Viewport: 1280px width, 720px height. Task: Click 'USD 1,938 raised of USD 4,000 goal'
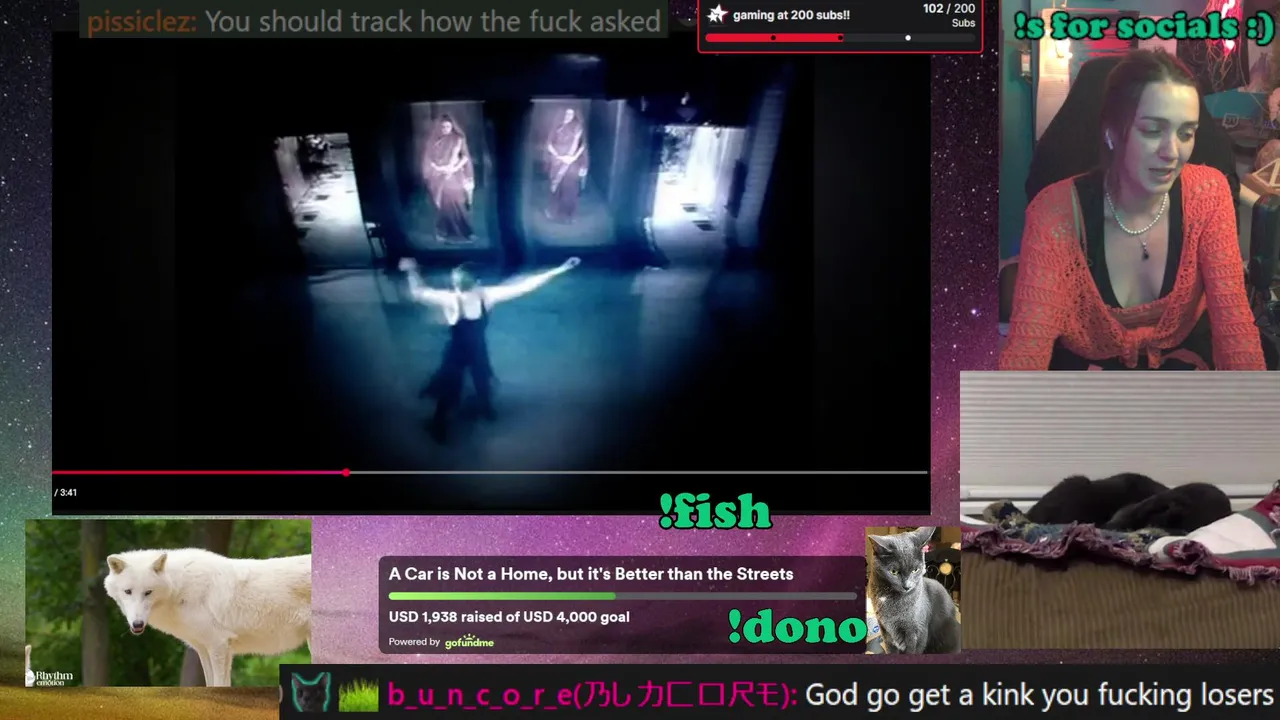(x=509, y=617)
